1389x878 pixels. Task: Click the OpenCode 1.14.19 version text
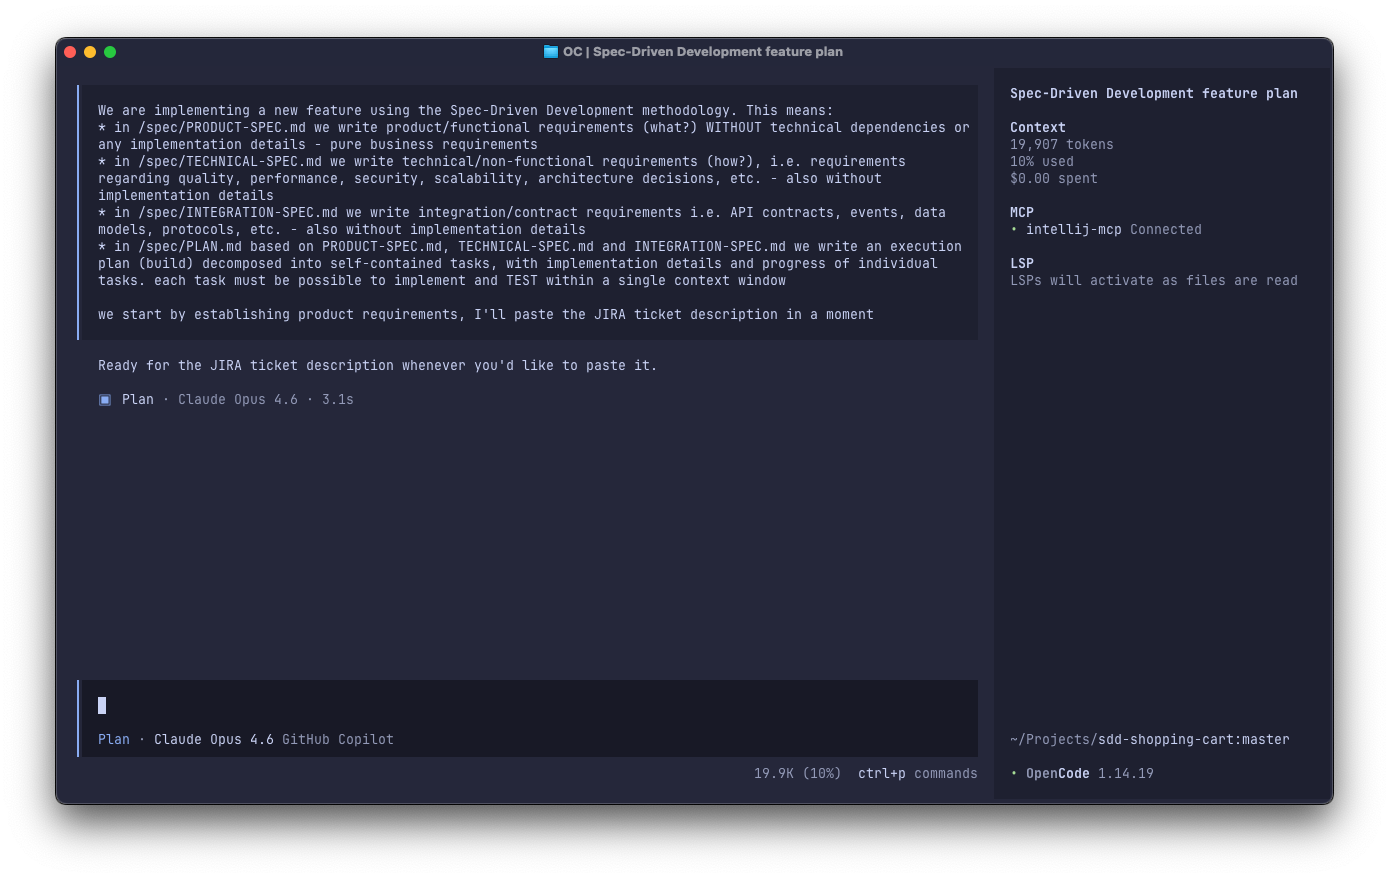click(1082, 774)
